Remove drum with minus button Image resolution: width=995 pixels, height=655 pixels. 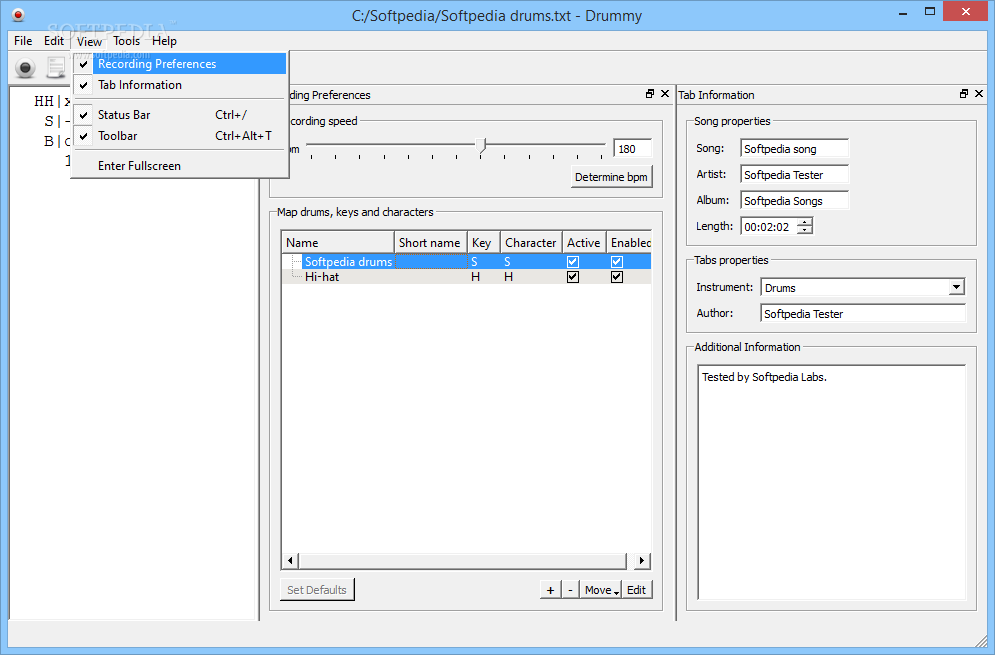(x=570, y=590)
